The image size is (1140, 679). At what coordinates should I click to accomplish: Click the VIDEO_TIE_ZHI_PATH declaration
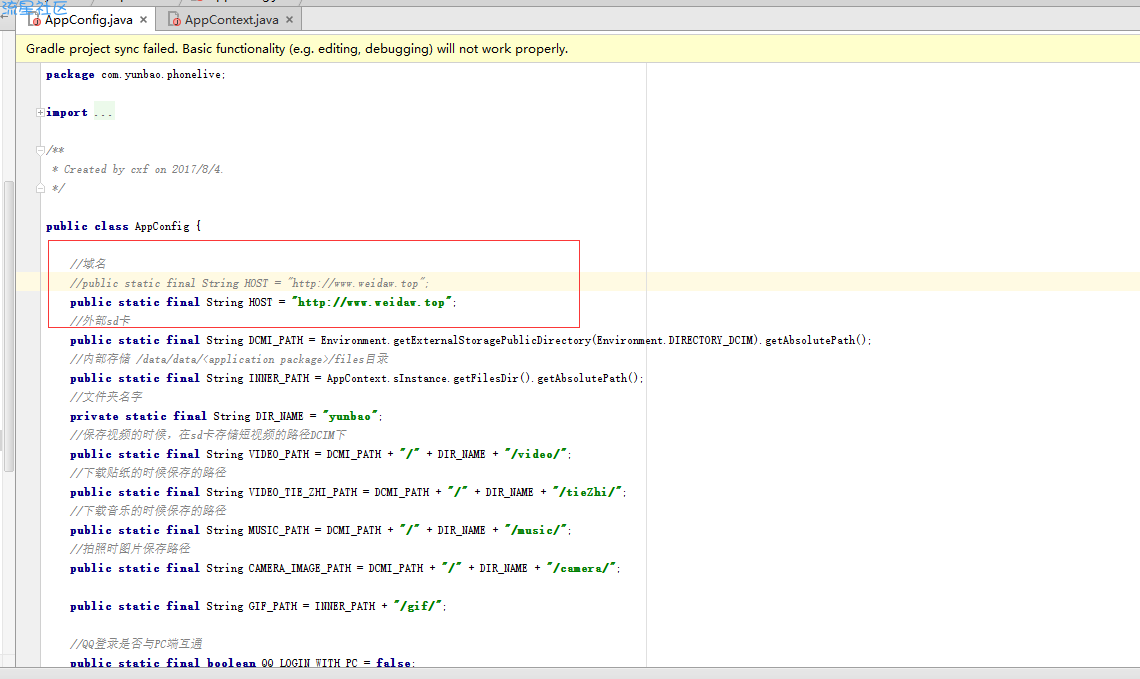348,492
